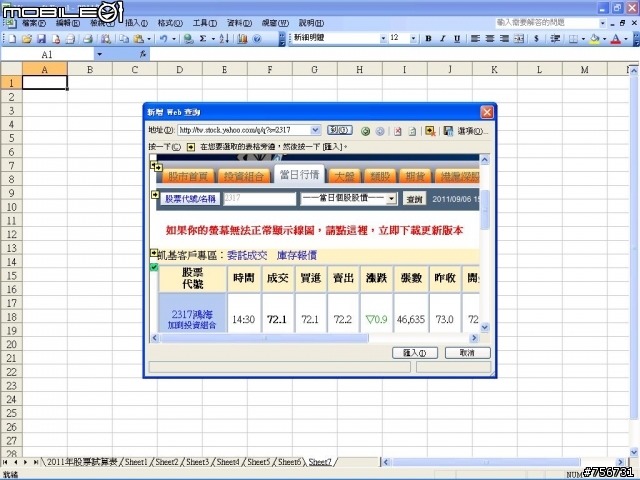Image resolution: width=640 pixels, height=480 pixels.
Task: Select the table arrow beside 凱基客戶專區
Action: click(153, 253)
